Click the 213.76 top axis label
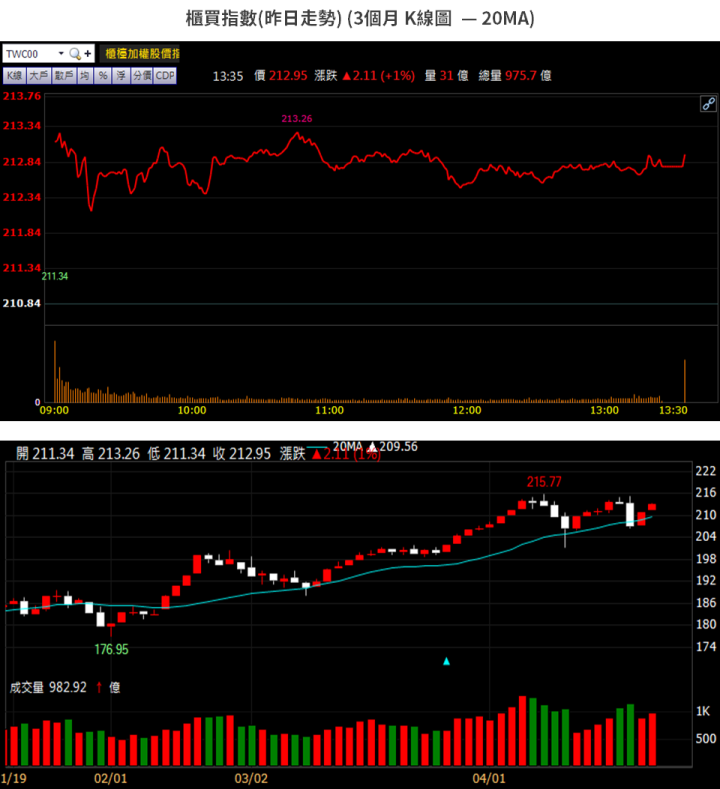This screenshot has height=789, width=720. pyautogui.click(x=22, y=96)
